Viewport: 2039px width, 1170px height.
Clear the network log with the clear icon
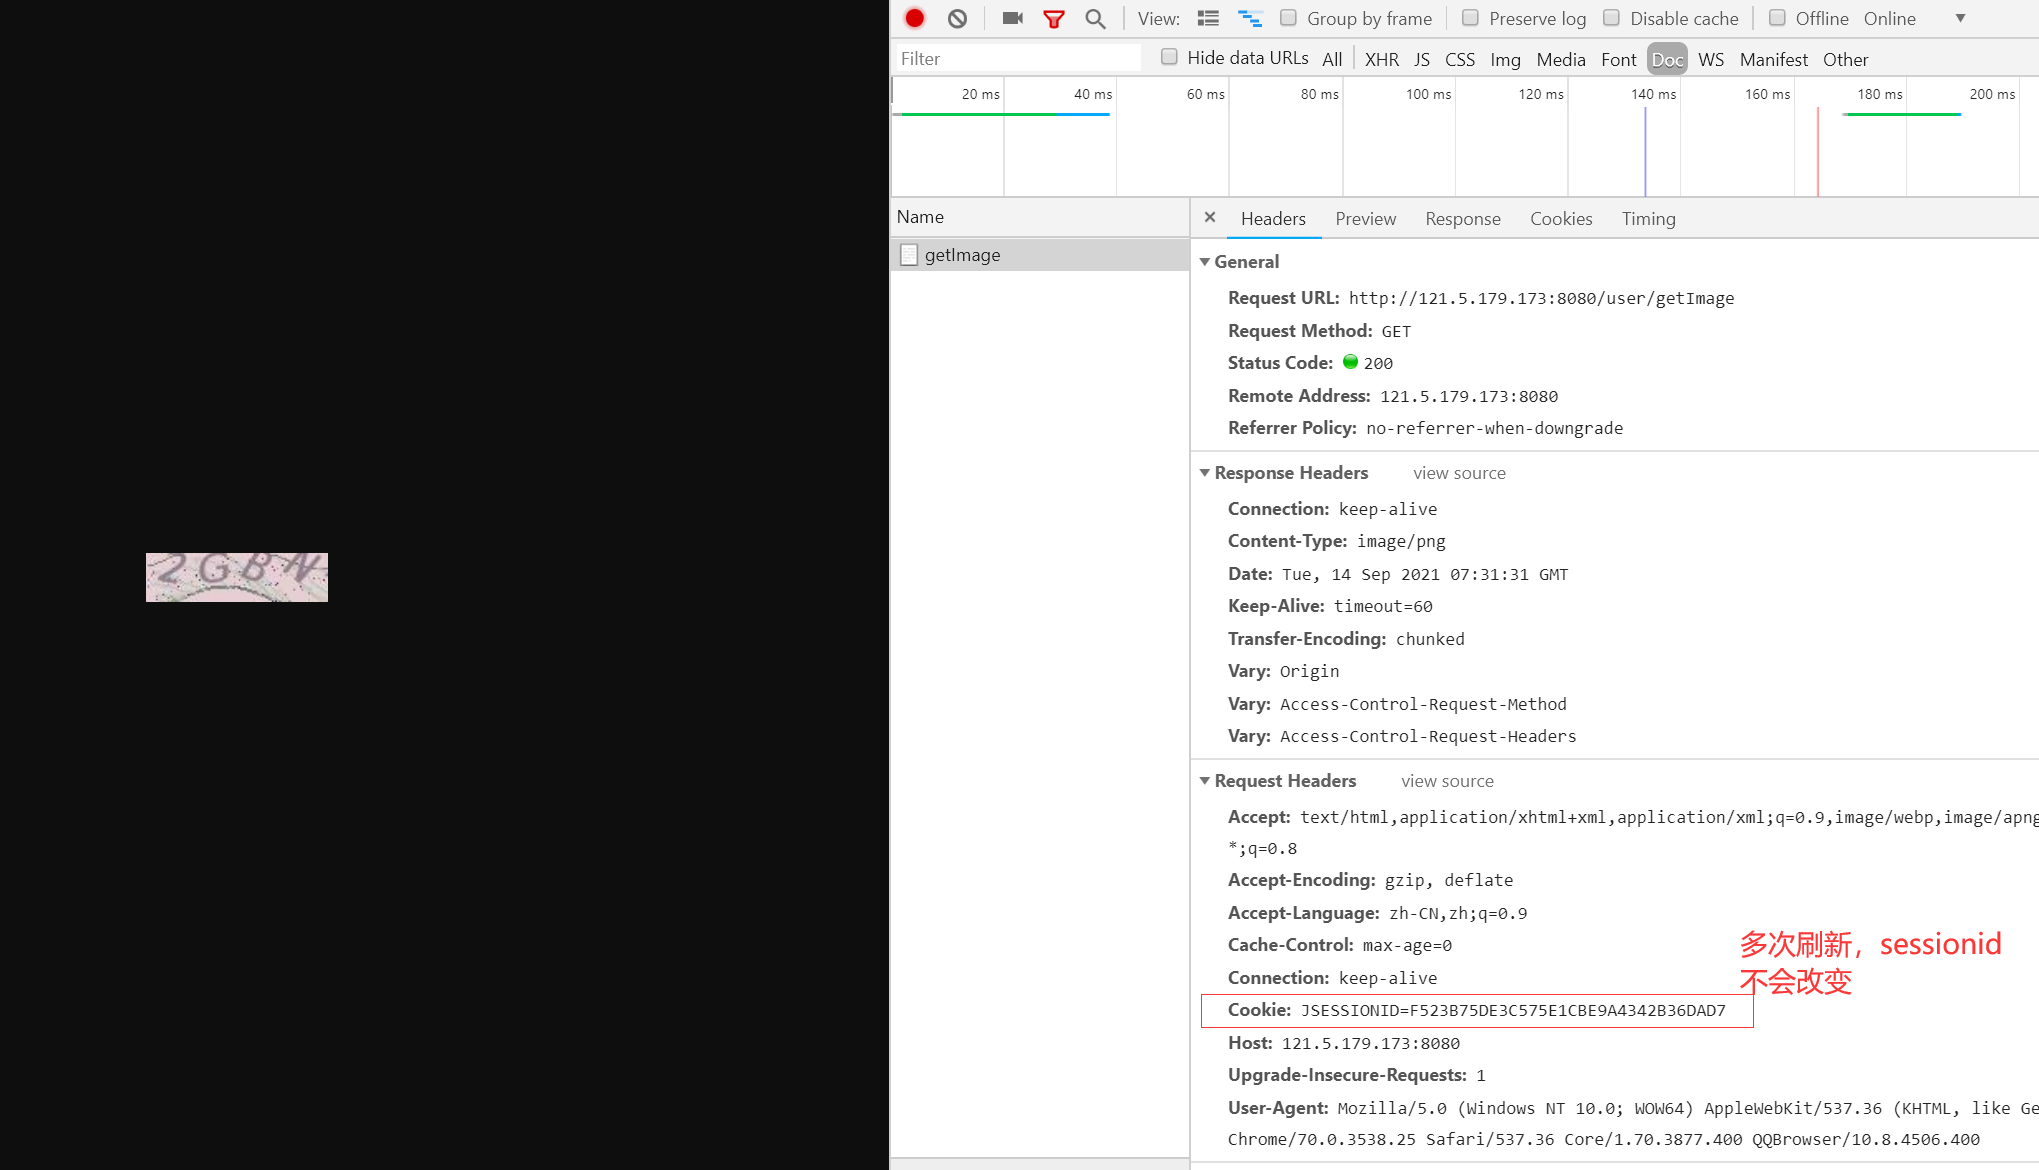[957, 18]
